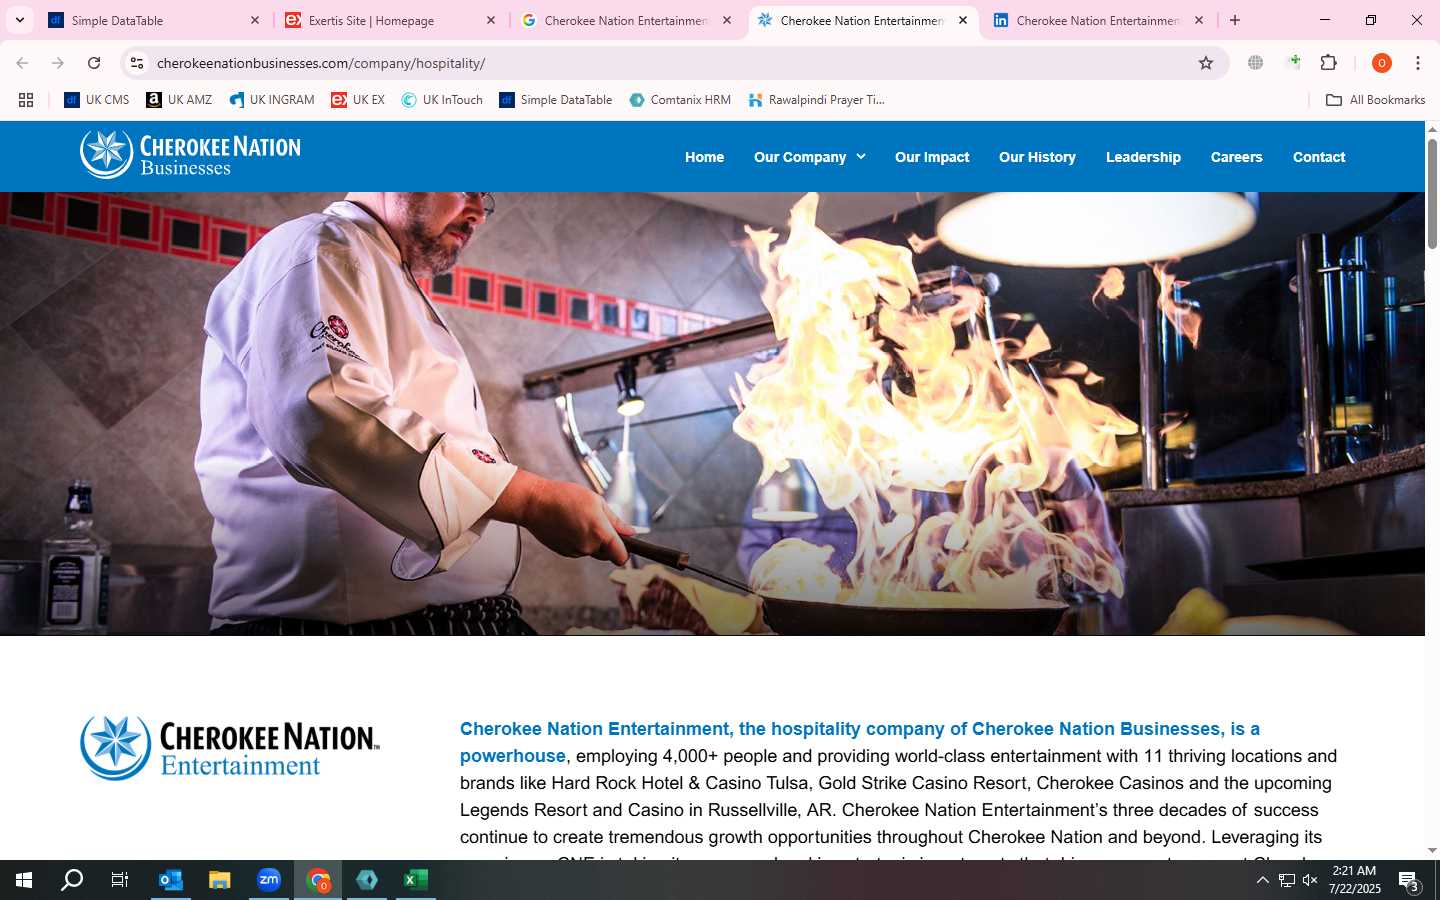
Task: Show hidden system tray icons
Action: (1262, 880)
